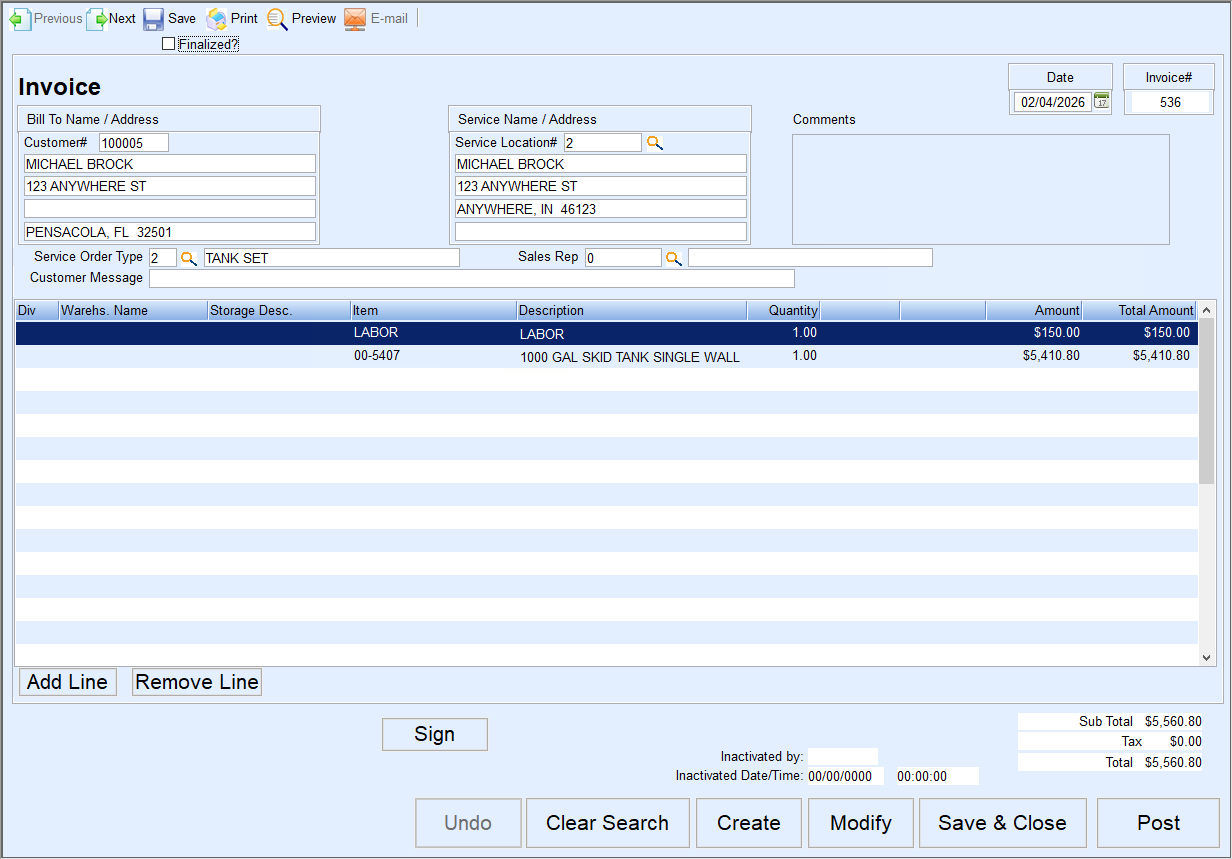
Task: Select item 00-5407 in the grid
Action: point(377,356)
